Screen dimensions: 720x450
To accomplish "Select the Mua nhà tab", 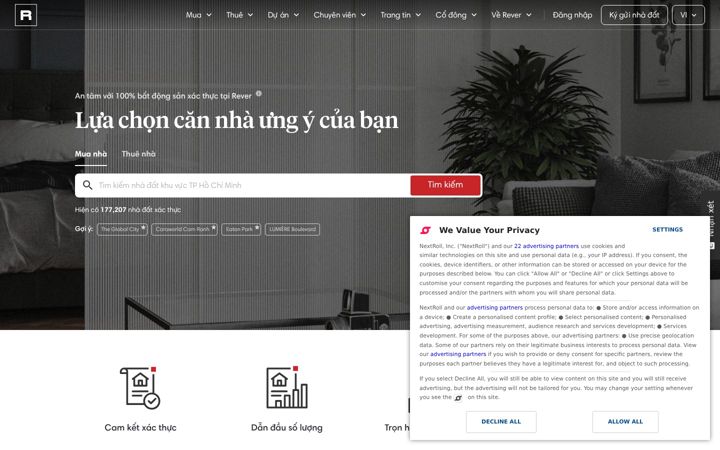I will tap(91, 154).
